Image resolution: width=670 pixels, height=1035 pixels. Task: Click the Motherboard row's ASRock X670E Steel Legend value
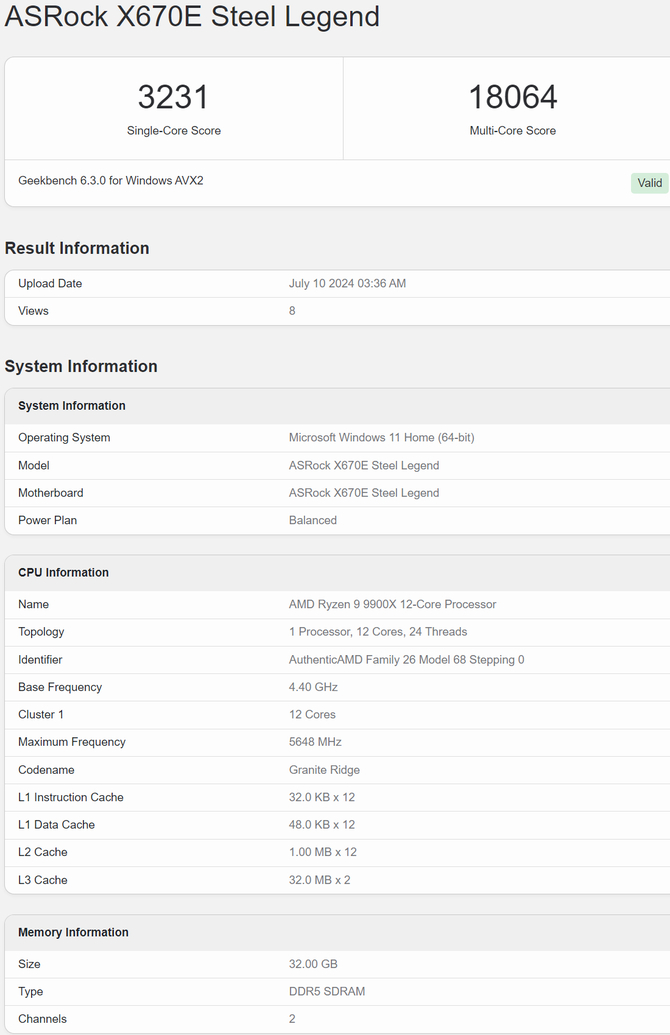pyautogui.click(x=364, y=493)
